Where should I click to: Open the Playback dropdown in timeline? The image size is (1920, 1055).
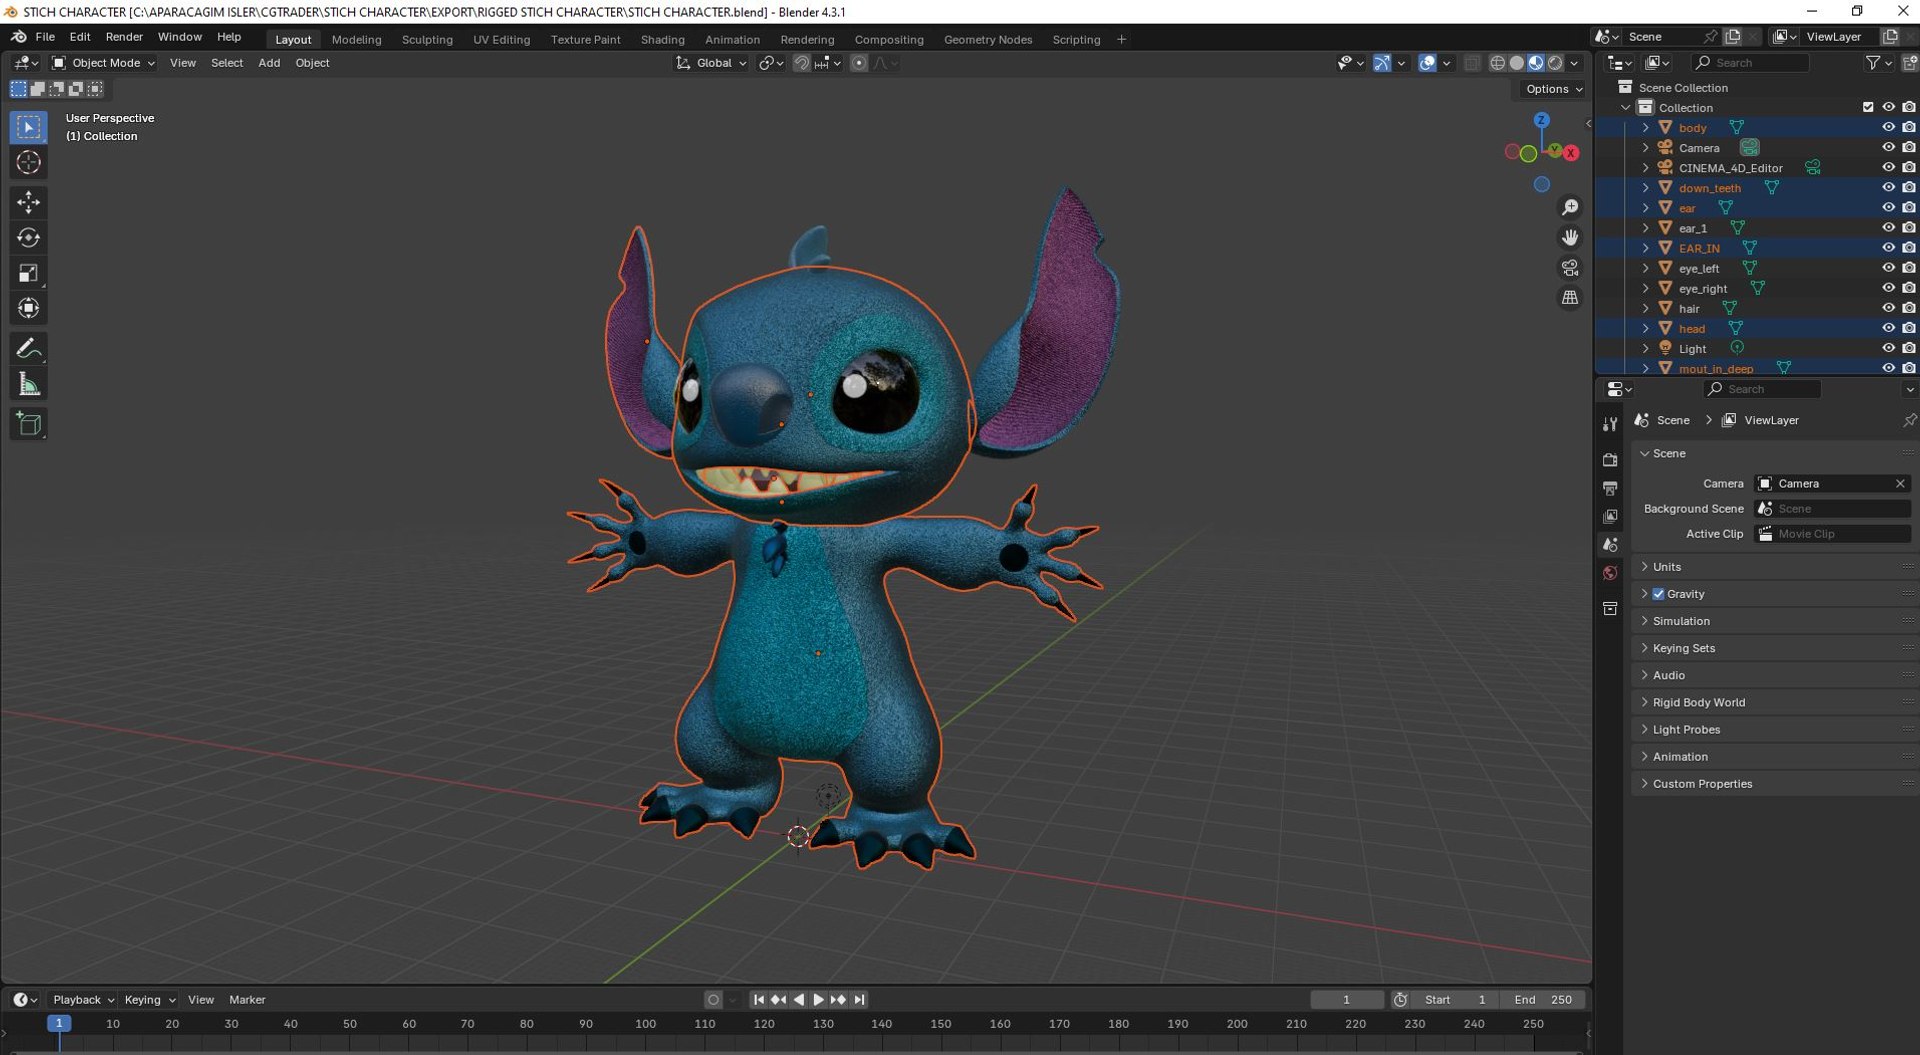83,1000
